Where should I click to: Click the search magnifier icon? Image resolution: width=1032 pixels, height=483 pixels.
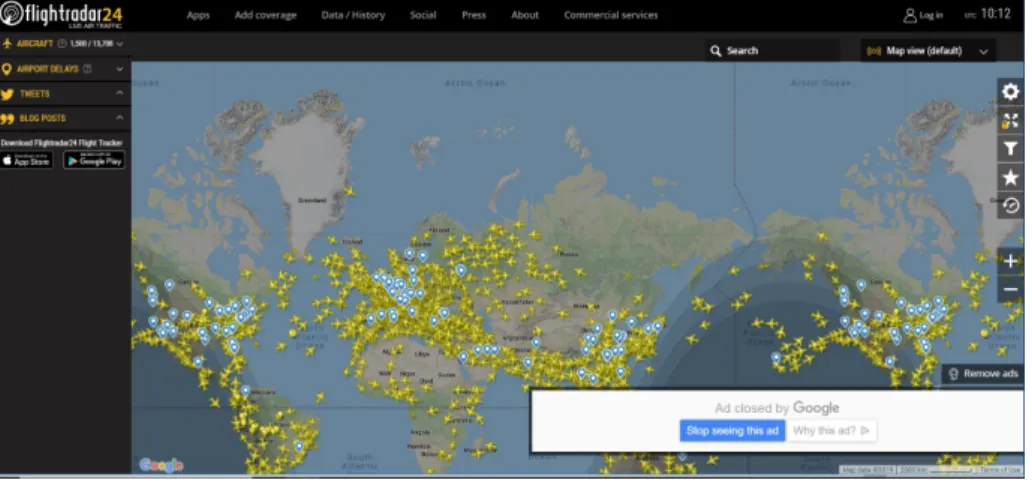pos(715,51)
